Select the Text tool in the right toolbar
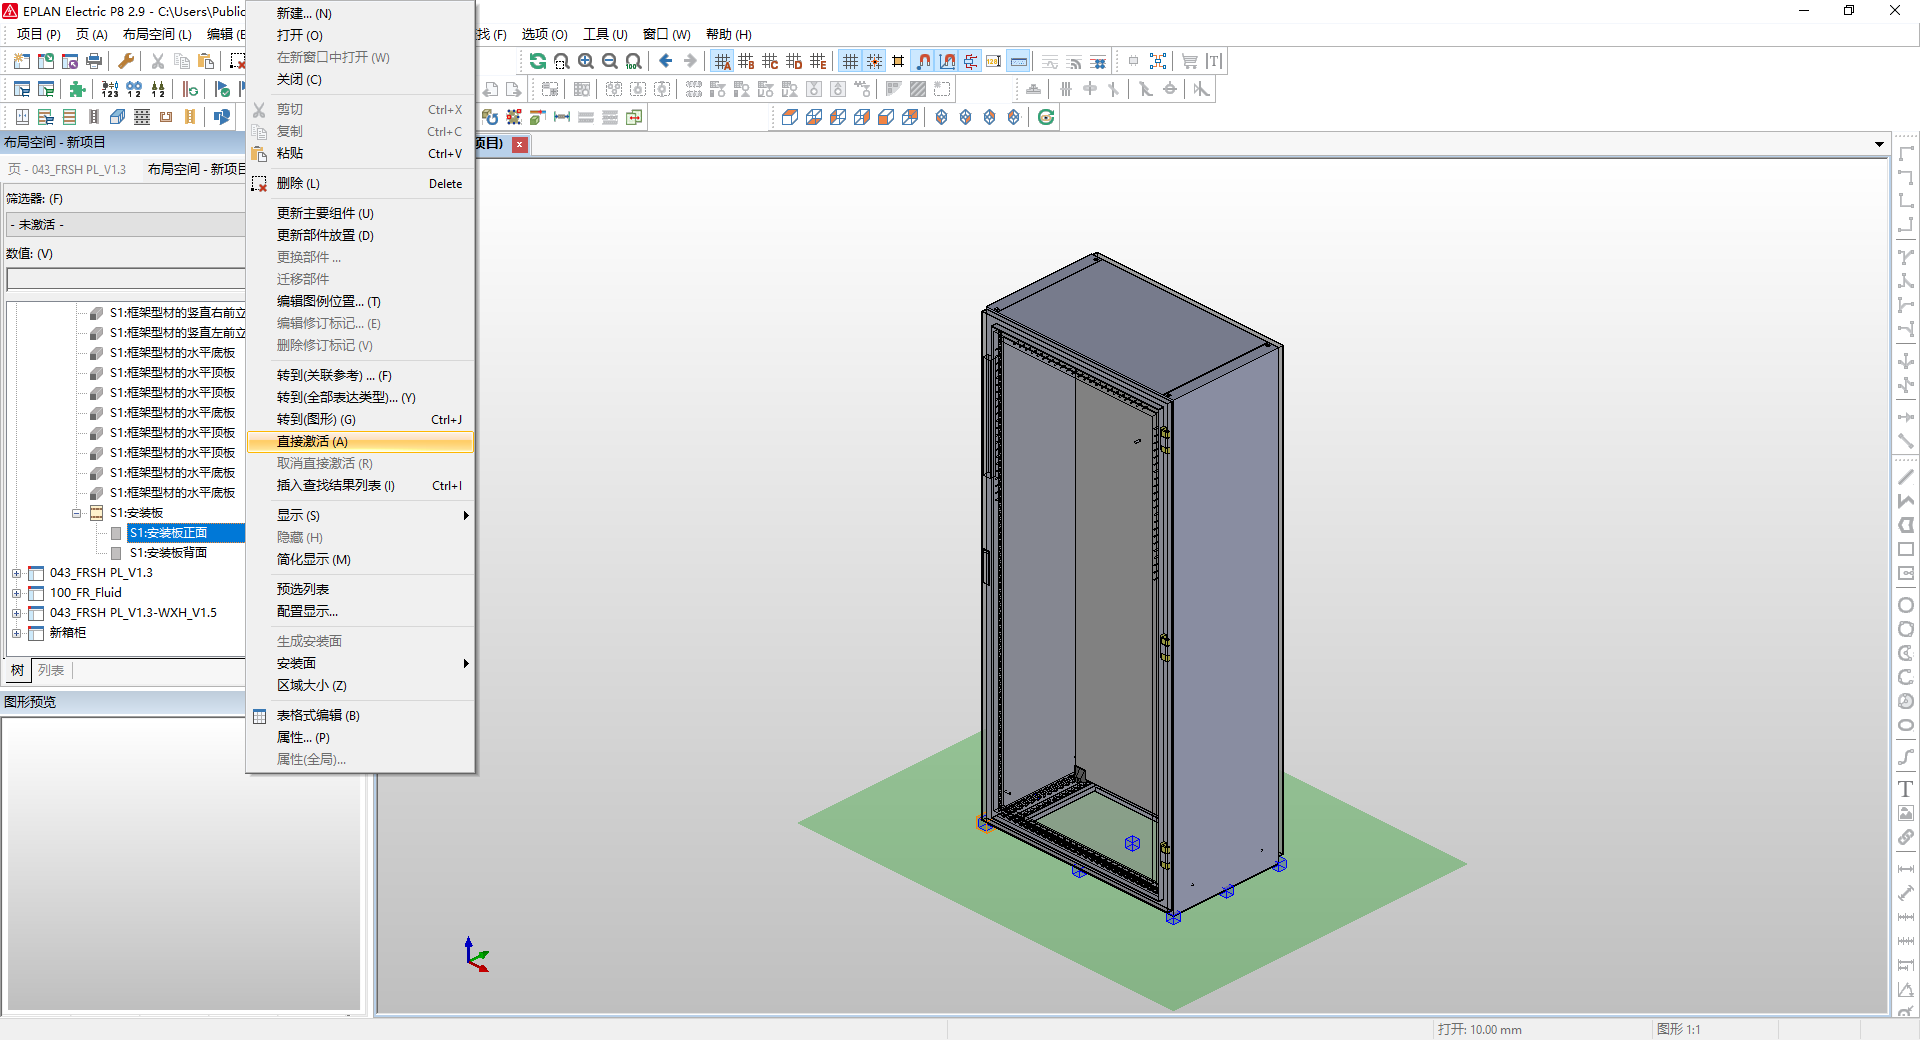This screenshot has height=1040, width=1920. [1907, 789]
